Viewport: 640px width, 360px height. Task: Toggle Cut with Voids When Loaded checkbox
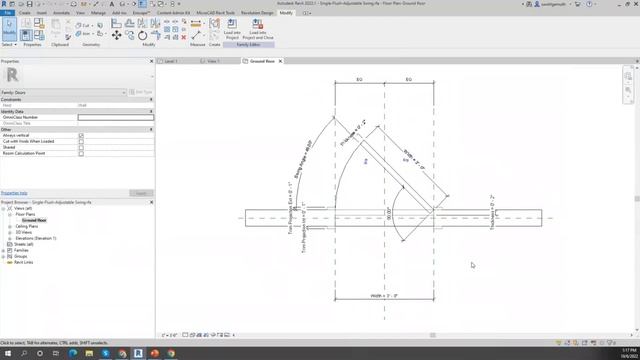(81, 142)
